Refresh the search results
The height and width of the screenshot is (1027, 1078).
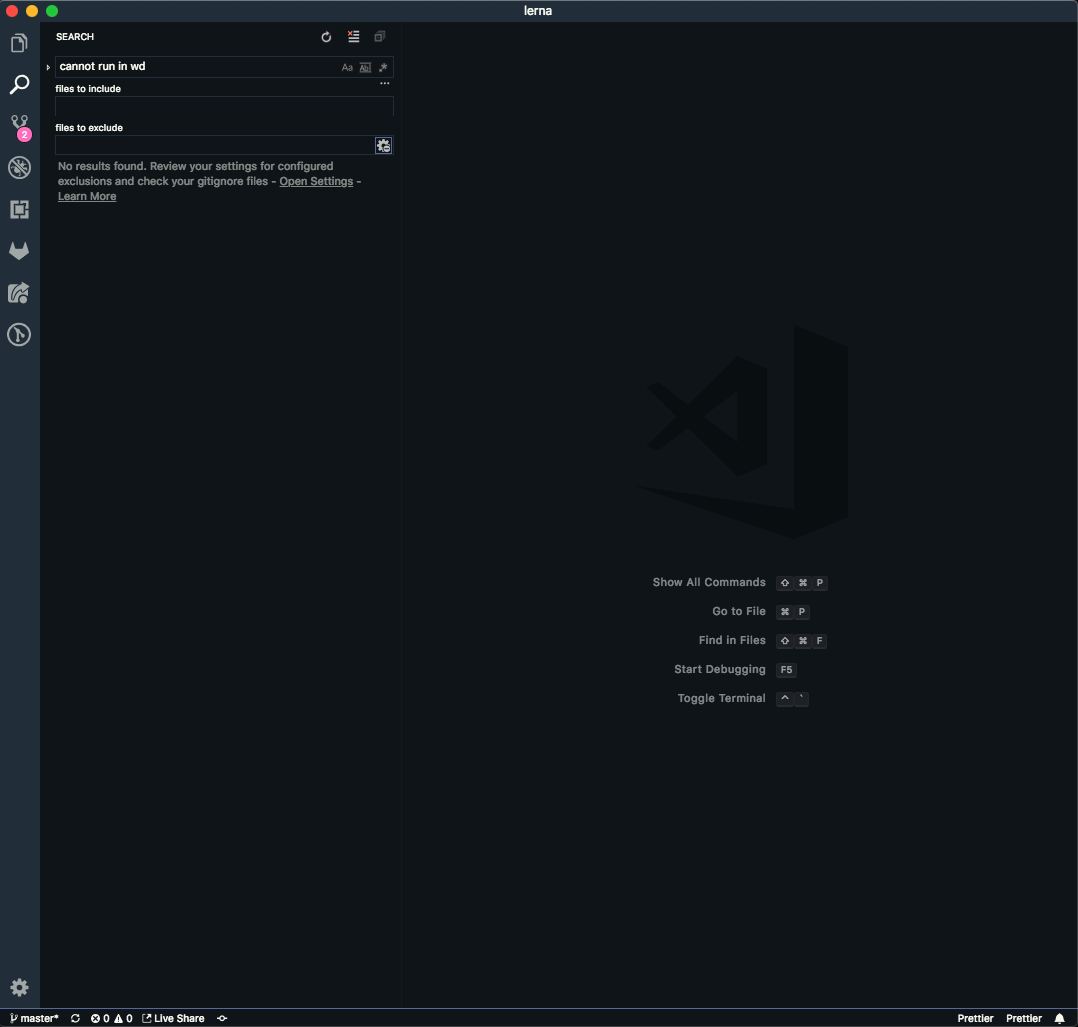327,37
